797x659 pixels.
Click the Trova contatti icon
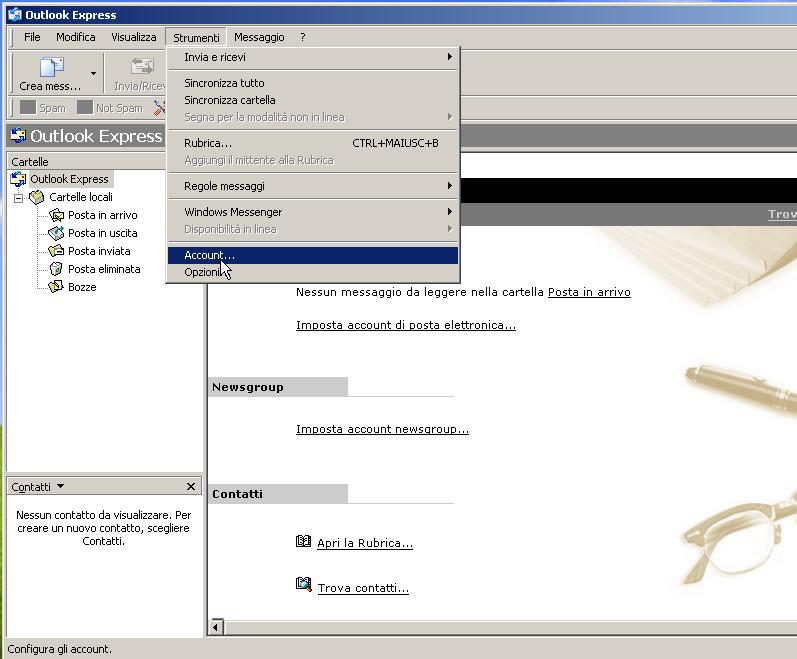pos(304,585)
